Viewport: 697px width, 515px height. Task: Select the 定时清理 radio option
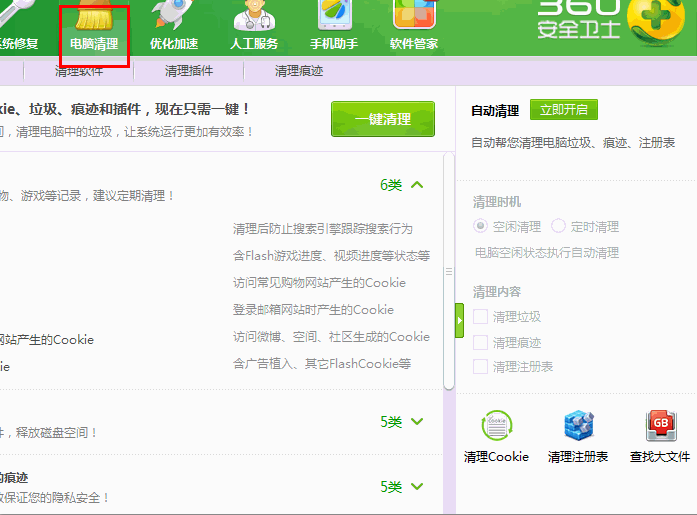(x=558, y=226)
